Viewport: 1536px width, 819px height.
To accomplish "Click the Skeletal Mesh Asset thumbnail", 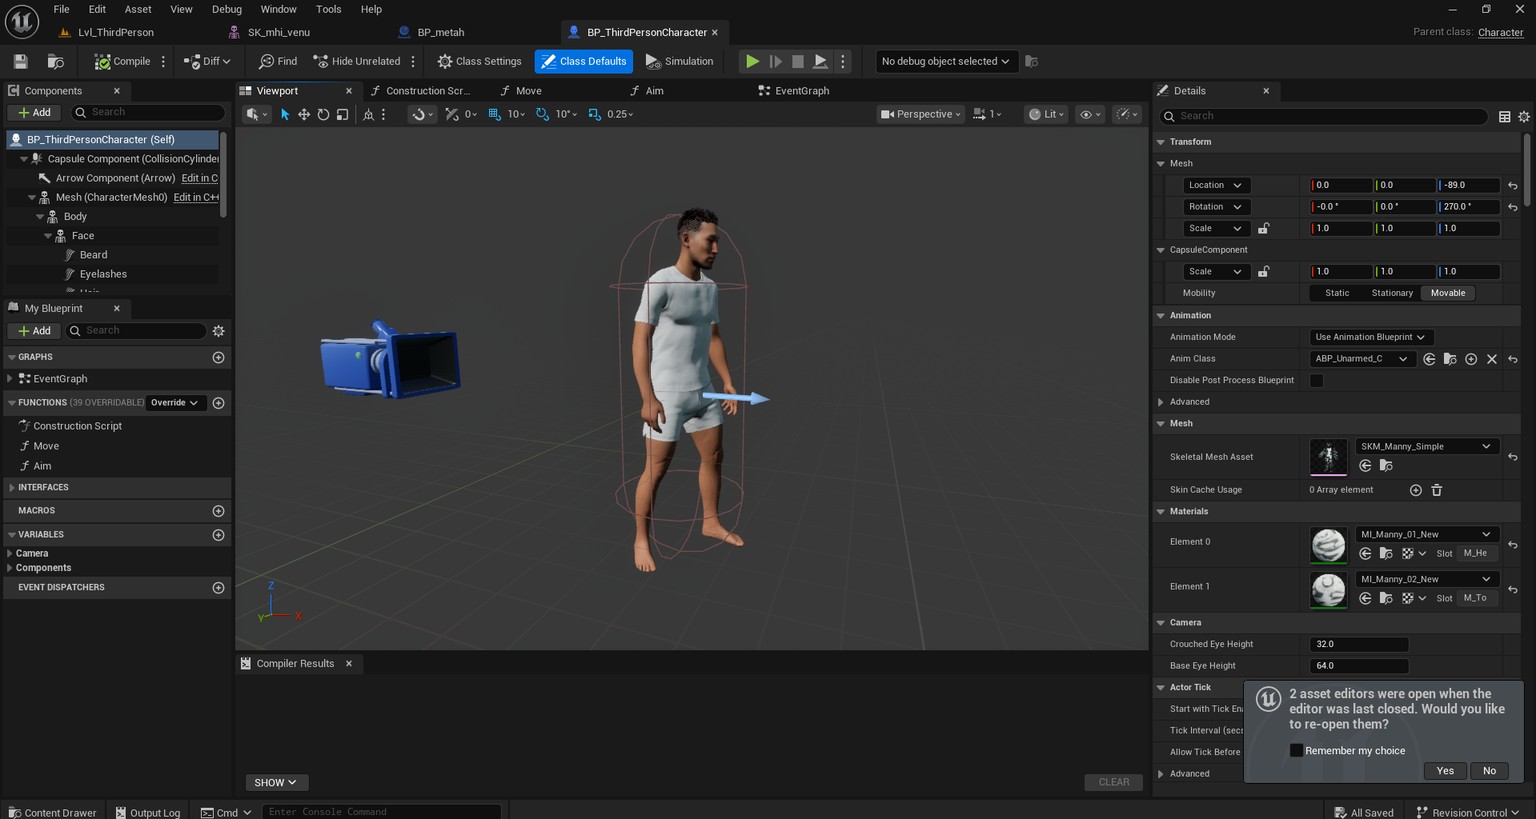I will [x=1328, y=457].
